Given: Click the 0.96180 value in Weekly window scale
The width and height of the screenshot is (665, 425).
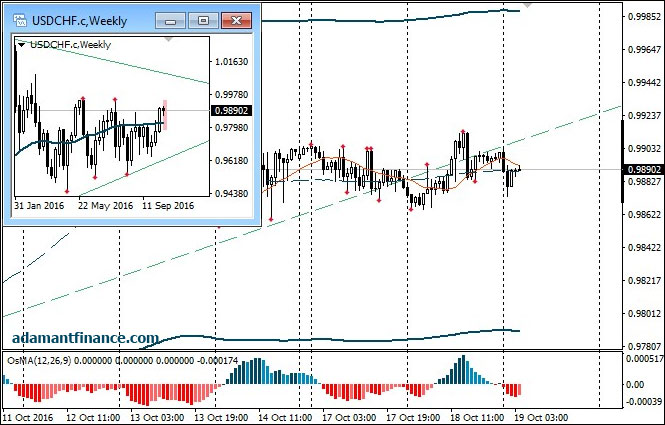Looking at the screenshot, I should point(232,161).
